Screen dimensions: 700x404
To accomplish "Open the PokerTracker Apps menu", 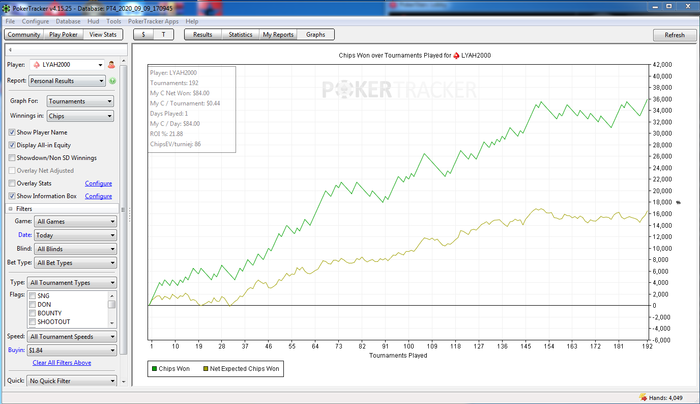I will click(153, 21).
